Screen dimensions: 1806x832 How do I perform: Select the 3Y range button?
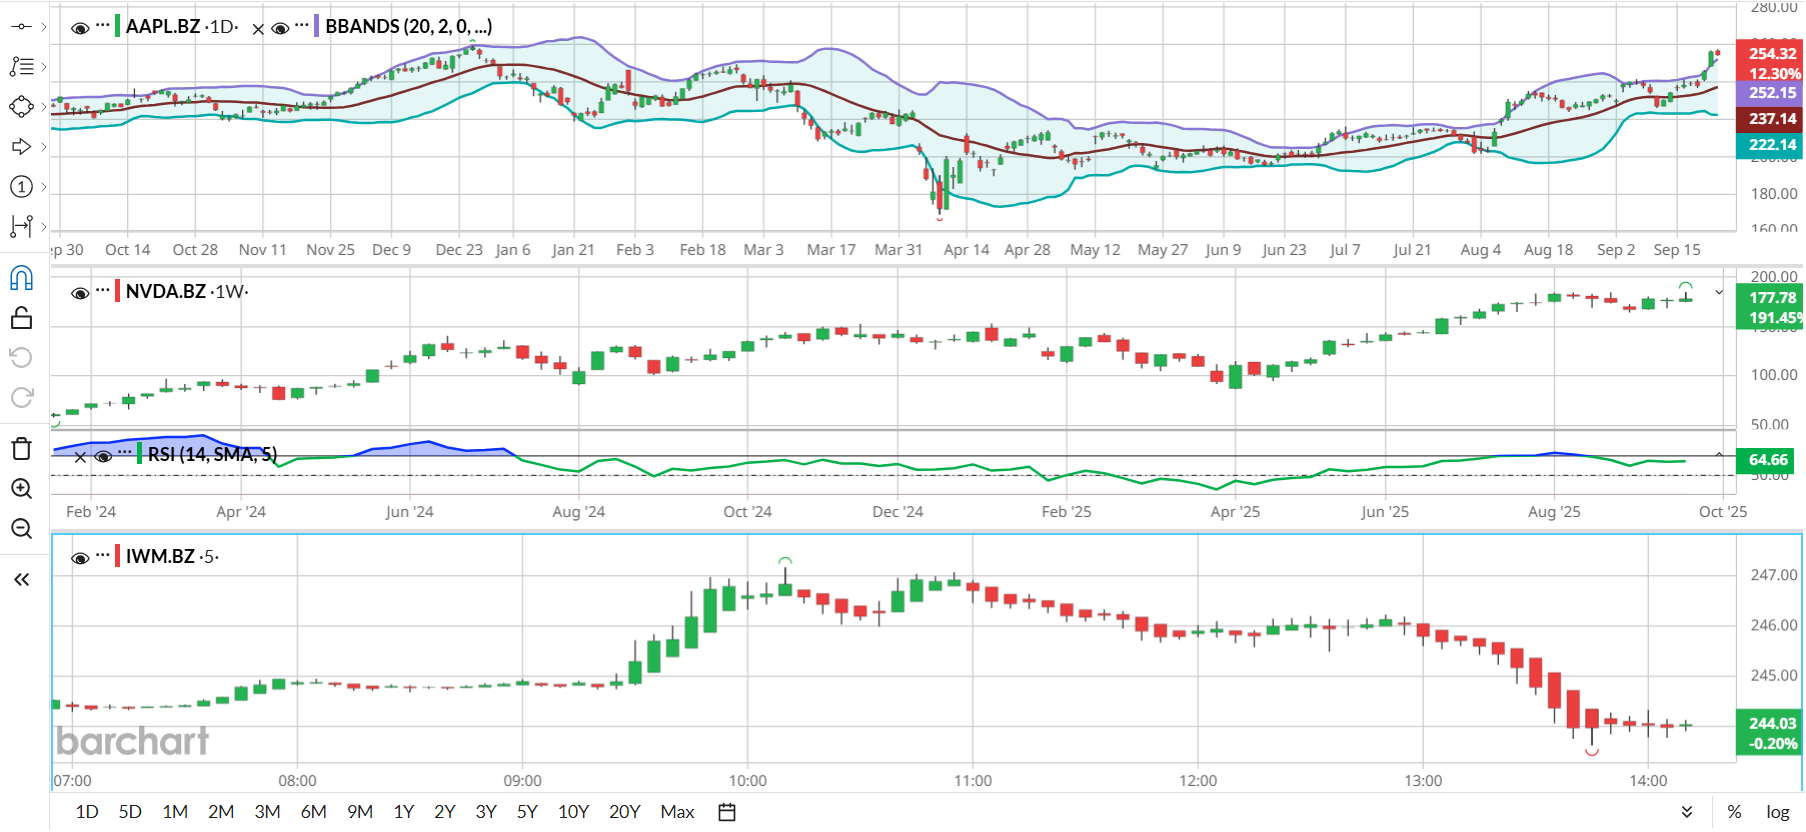coord(486,812)
